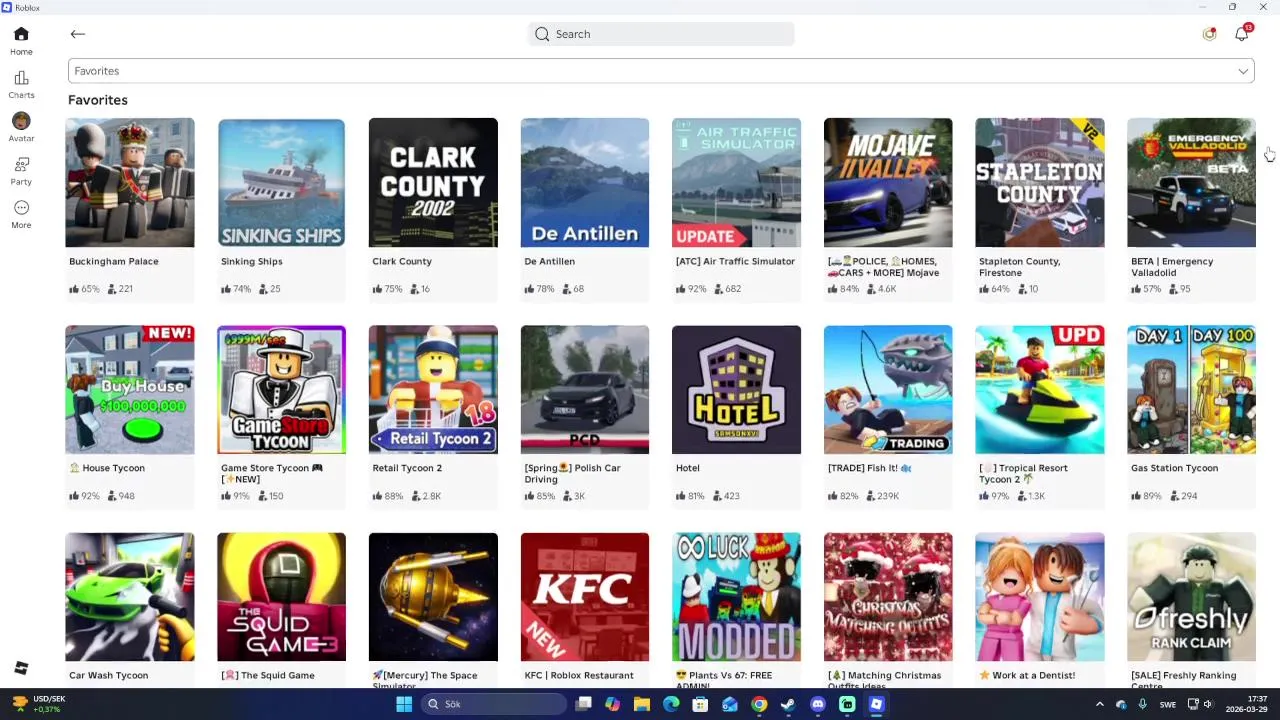Screen dimensions: 1280x720
Task: Show hidden system tray icons
Action: 1099,704
